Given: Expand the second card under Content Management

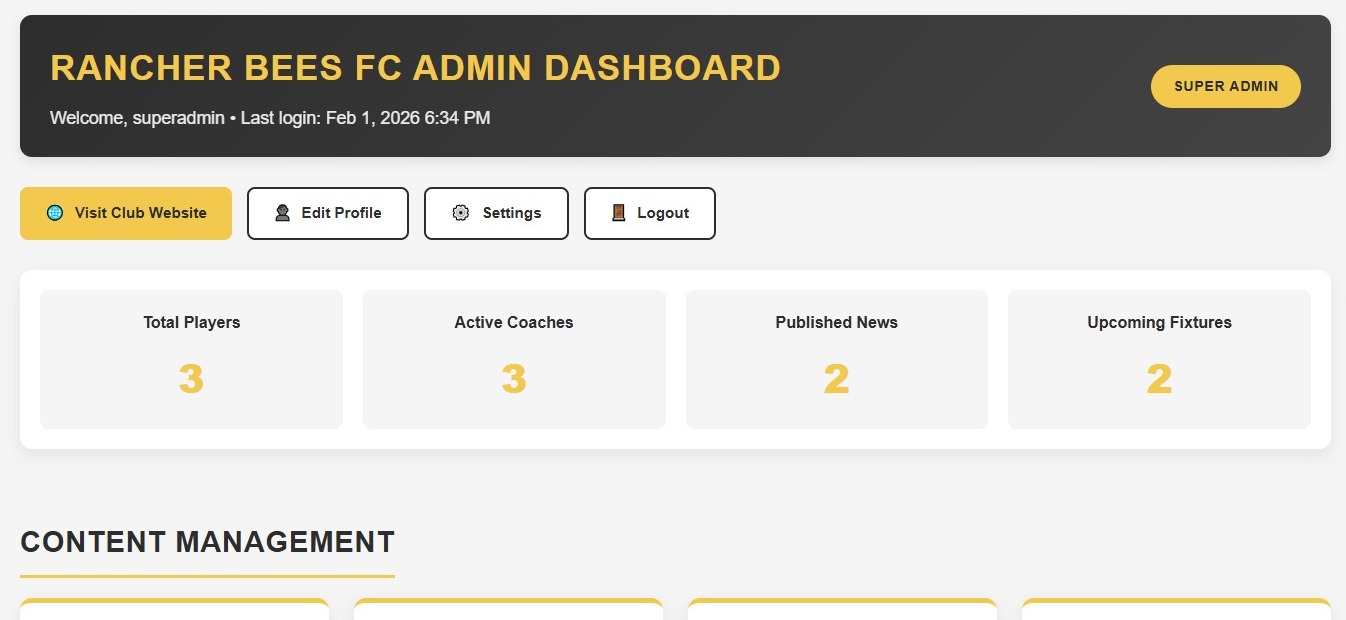Looking at the screenshot, I should pyautogui.click(x=508, y=610).
